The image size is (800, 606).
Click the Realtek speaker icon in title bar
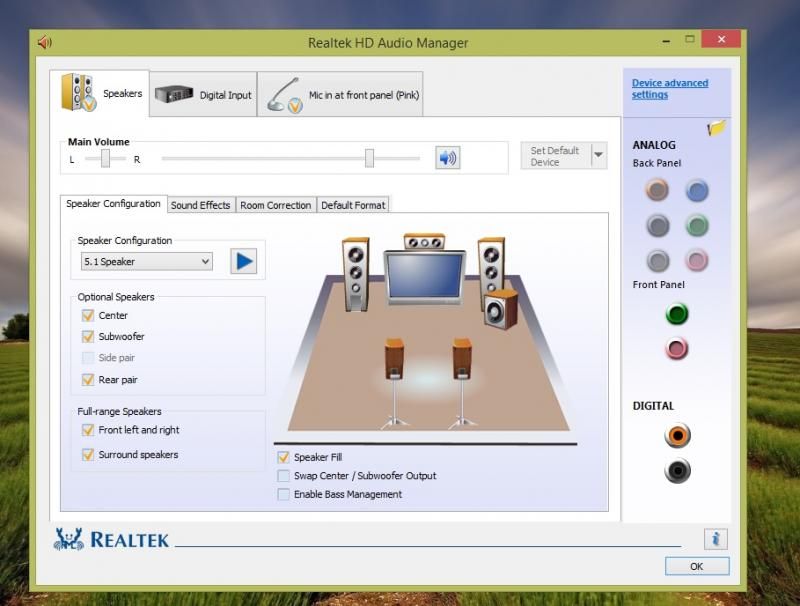[45, 42]
